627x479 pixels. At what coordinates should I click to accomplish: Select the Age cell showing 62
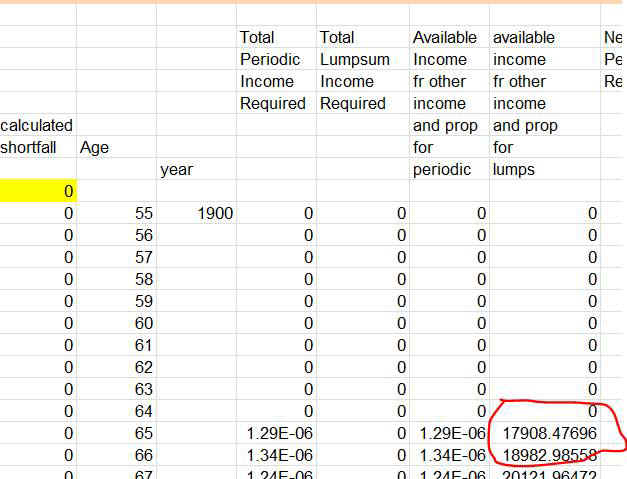coord(116,367)
